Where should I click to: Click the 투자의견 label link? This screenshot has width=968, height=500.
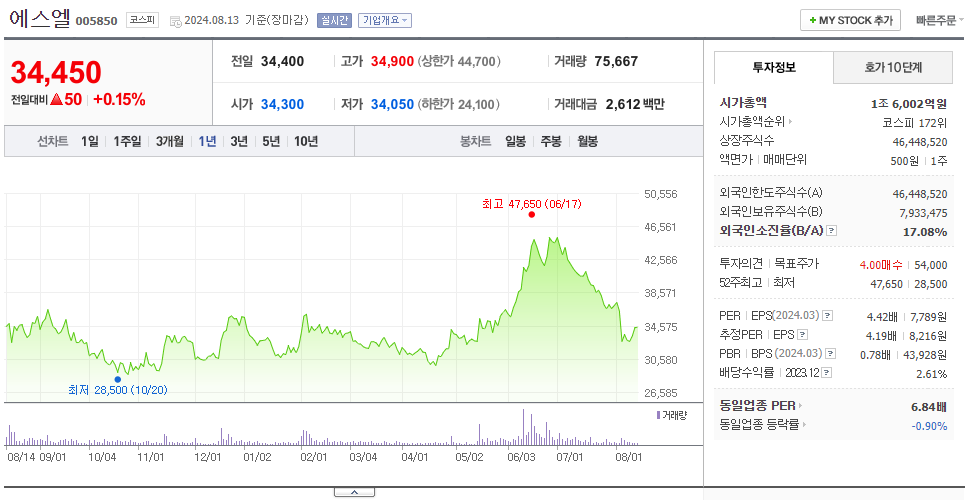[741, 264]
